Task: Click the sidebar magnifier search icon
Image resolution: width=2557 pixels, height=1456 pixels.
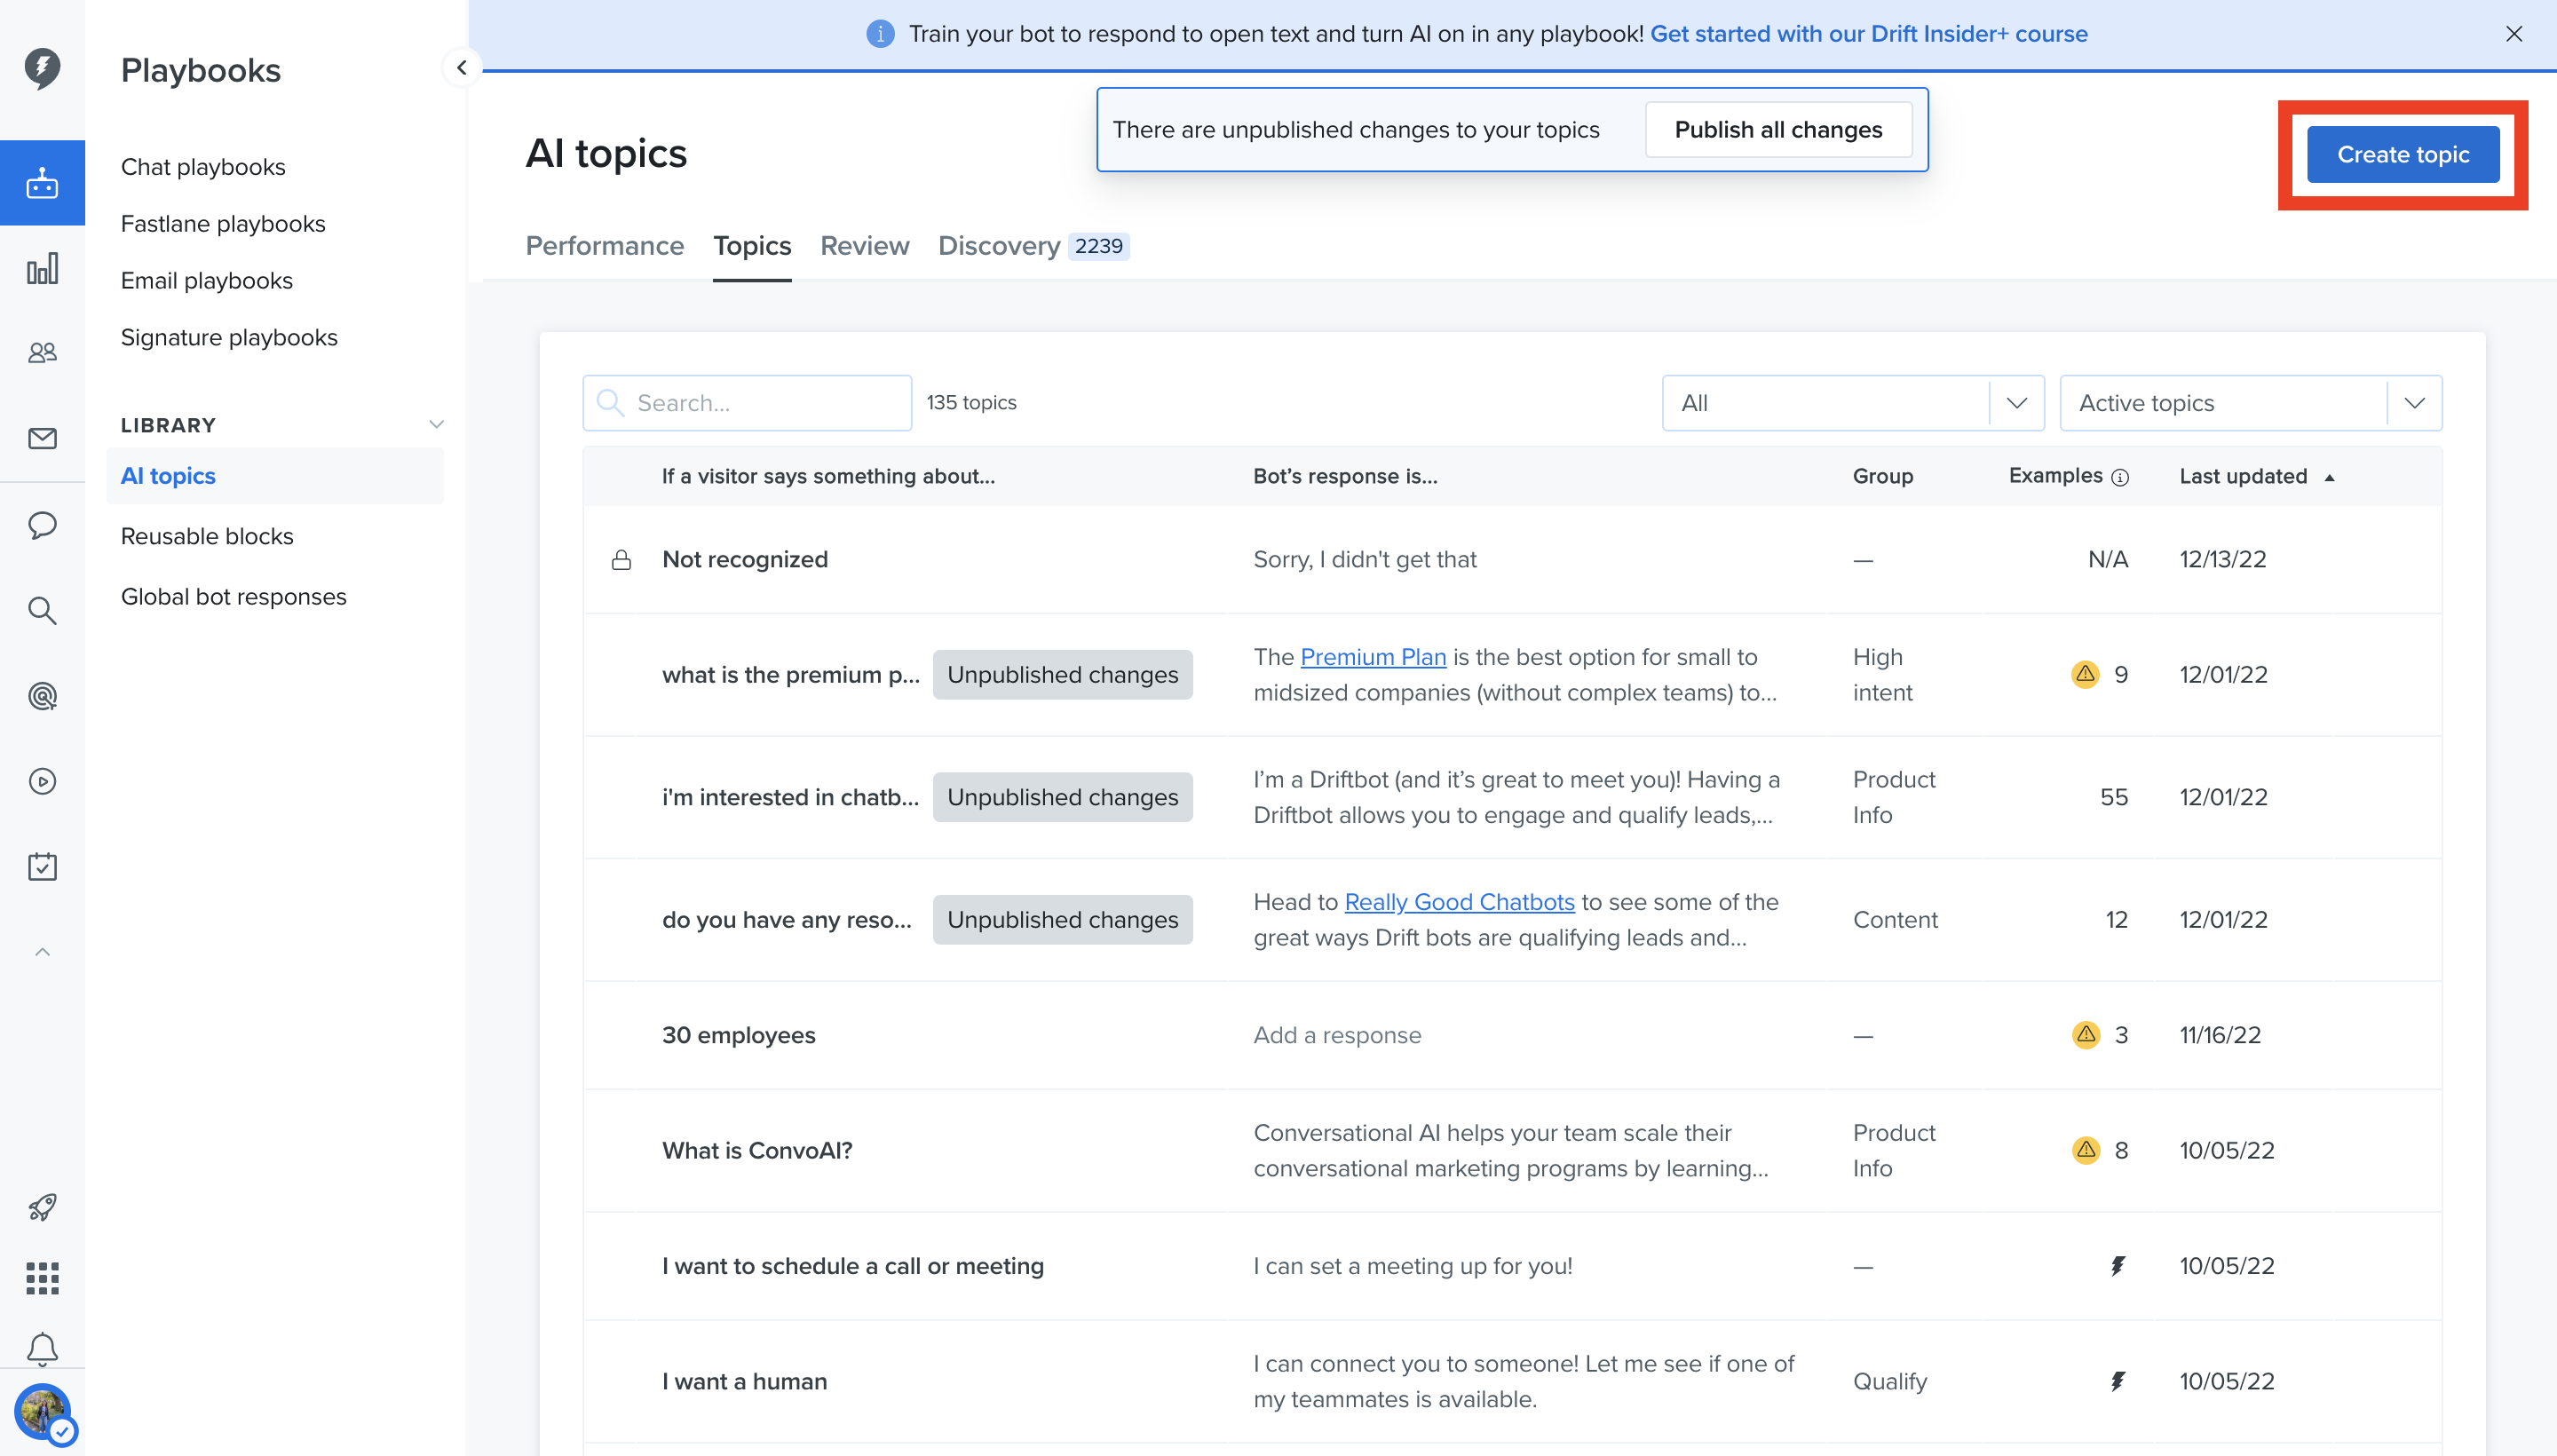Action: pyautogui.click(x=42, y=610)
